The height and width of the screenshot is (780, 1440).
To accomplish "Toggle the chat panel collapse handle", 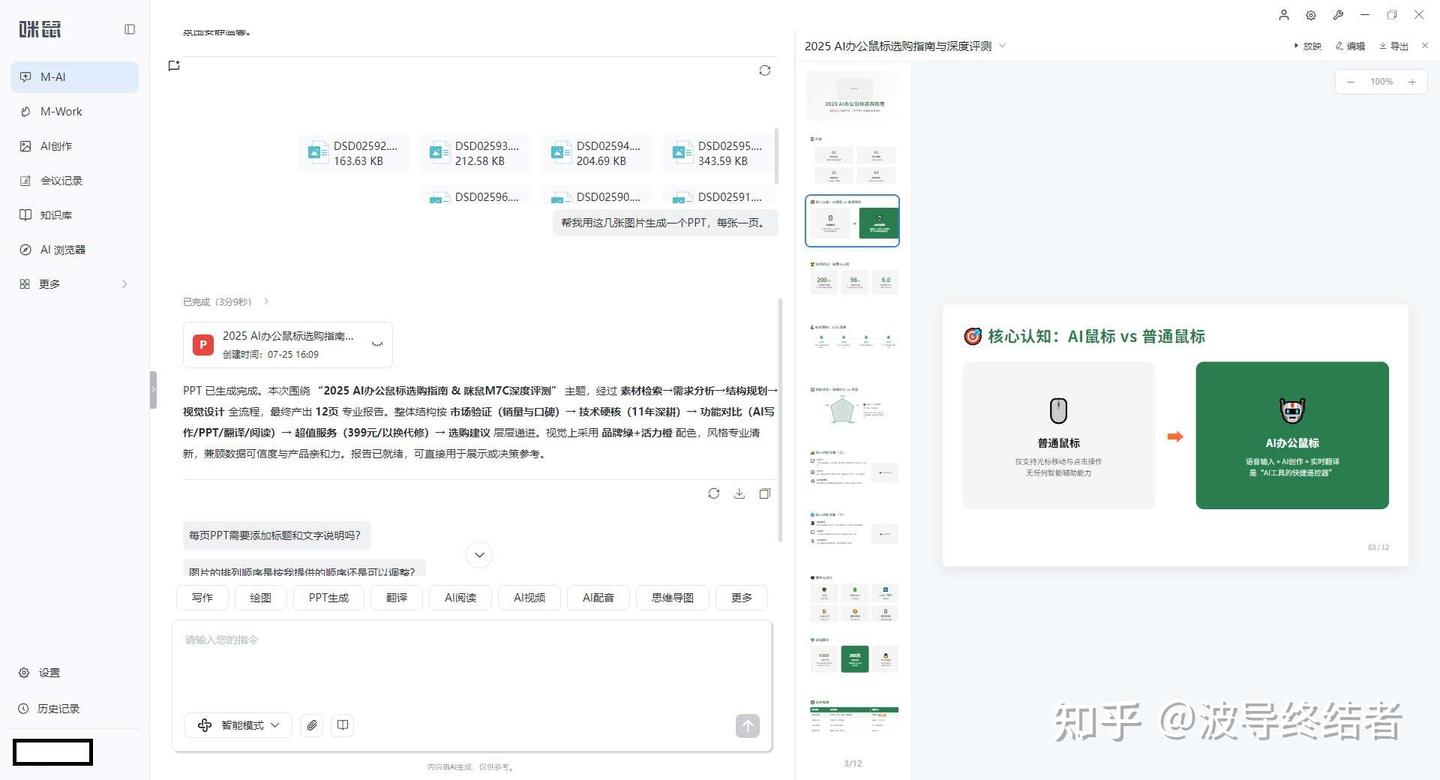I will [153, 390].
